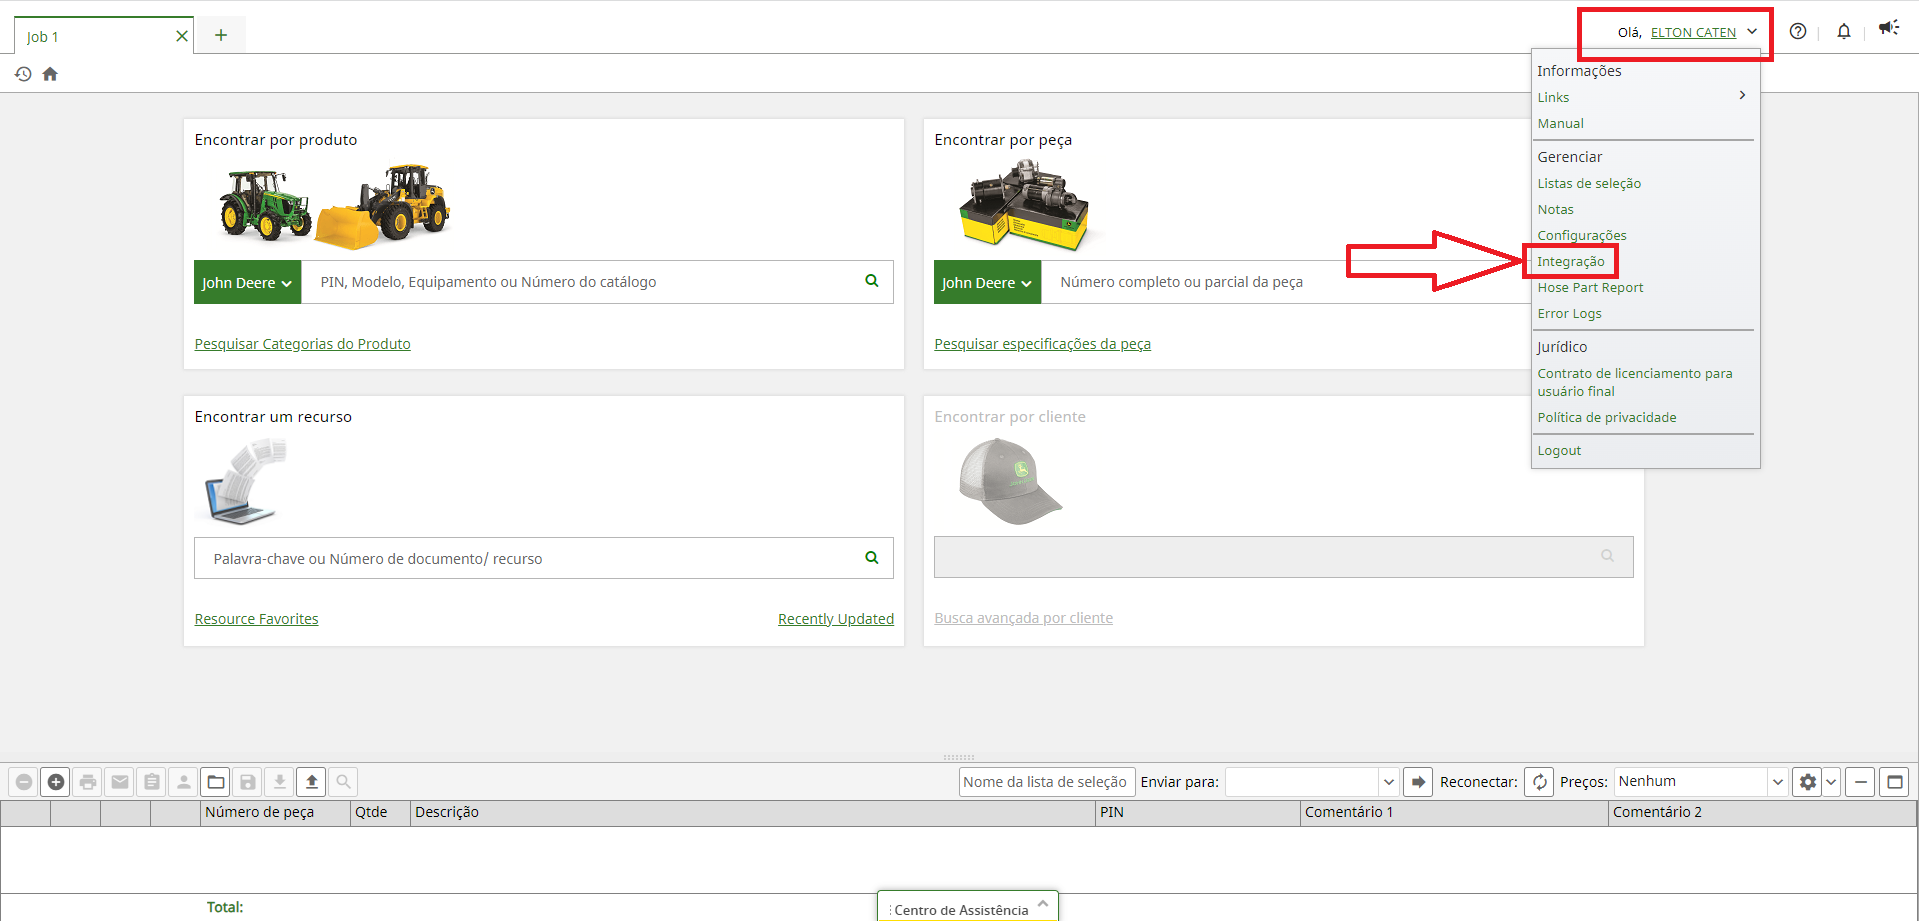Open the John Deere brand dropdown for products
The width and height of the screenshot is (1919, 921).
(247, 282)
